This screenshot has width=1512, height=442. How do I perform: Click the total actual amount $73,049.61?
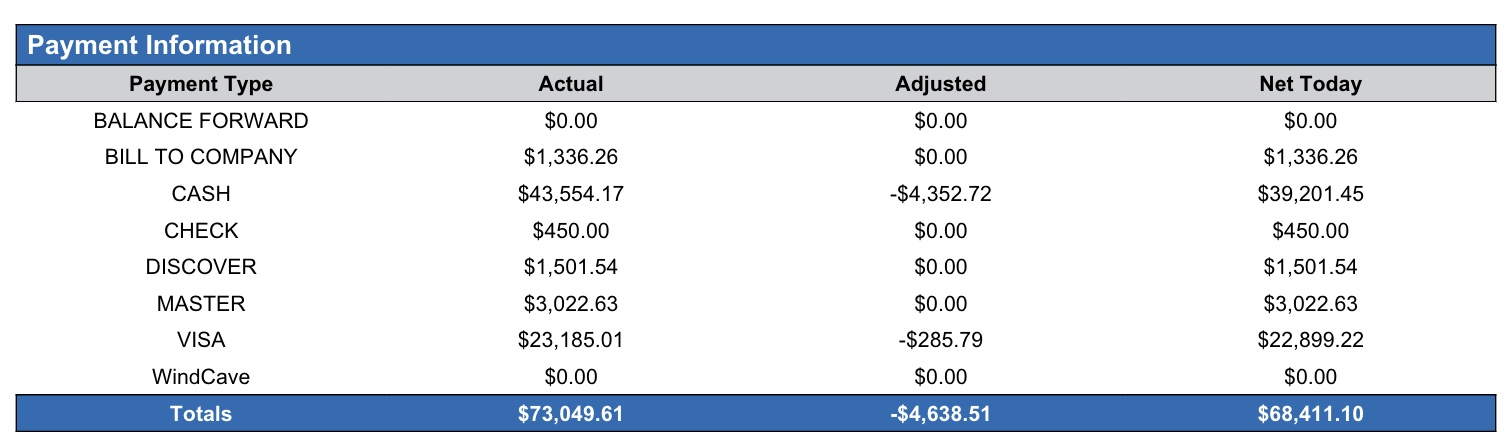pos(571,414)
